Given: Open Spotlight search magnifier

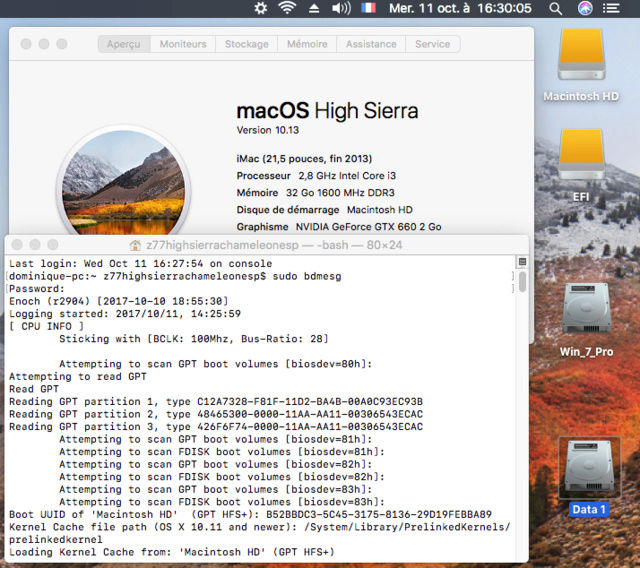Looking at the screenshot, I should pos(555,9).
